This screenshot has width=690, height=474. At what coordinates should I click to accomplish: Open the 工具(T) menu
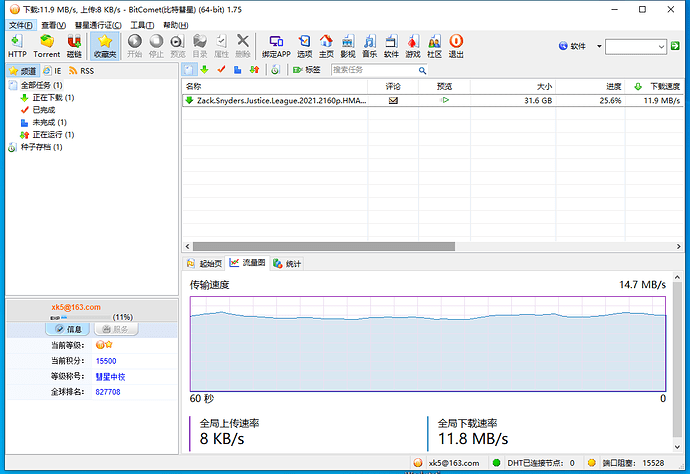[142, 25]
